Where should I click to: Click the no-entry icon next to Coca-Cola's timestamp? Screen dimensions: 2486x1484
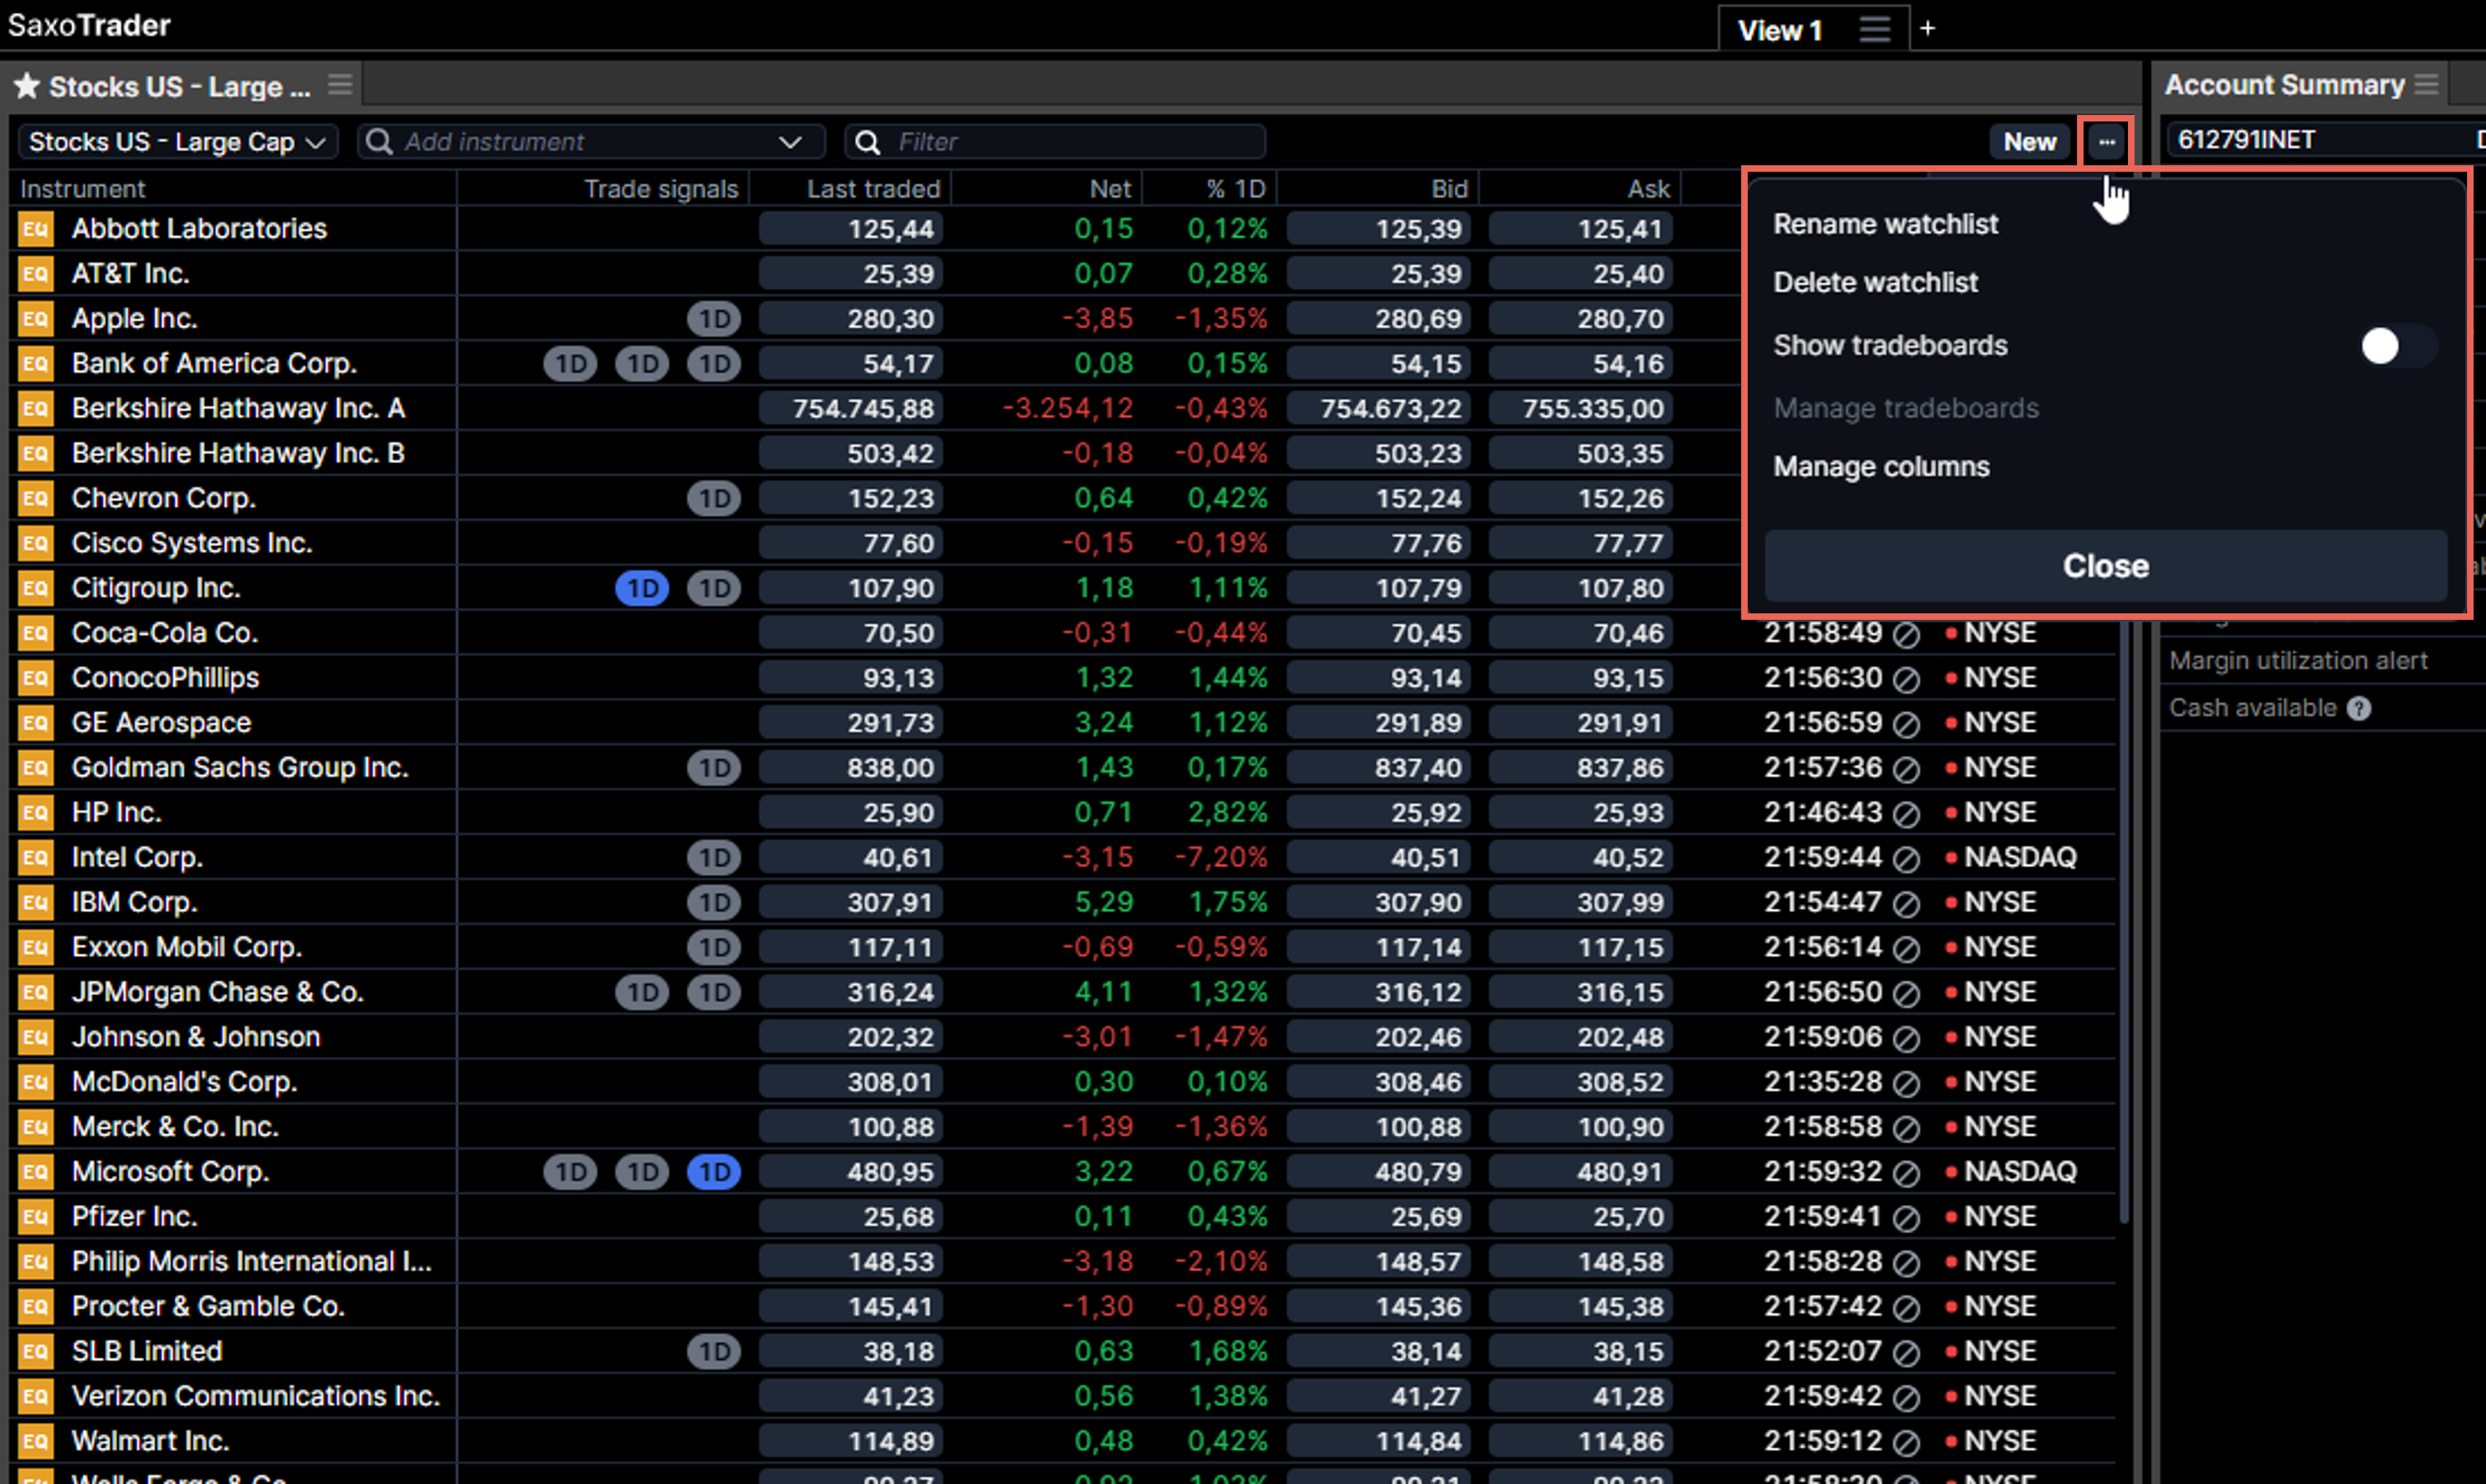1906,632
